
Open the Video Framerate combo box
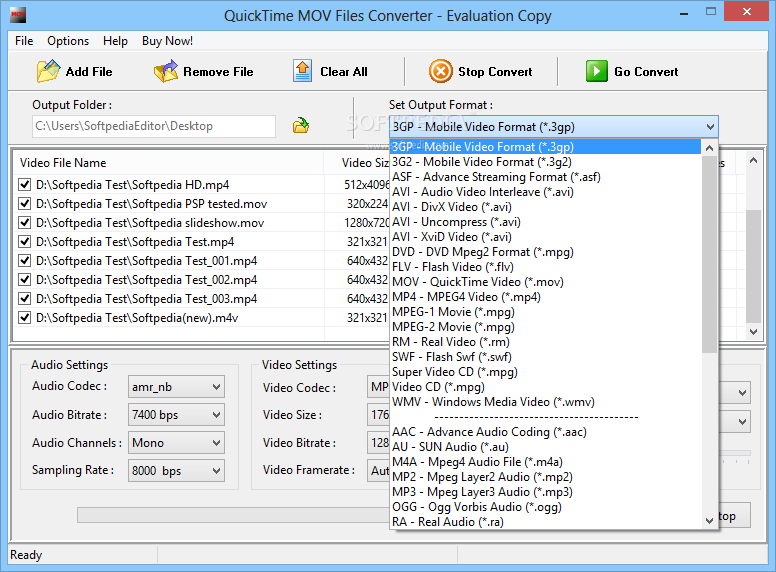(x=379, y=471)
